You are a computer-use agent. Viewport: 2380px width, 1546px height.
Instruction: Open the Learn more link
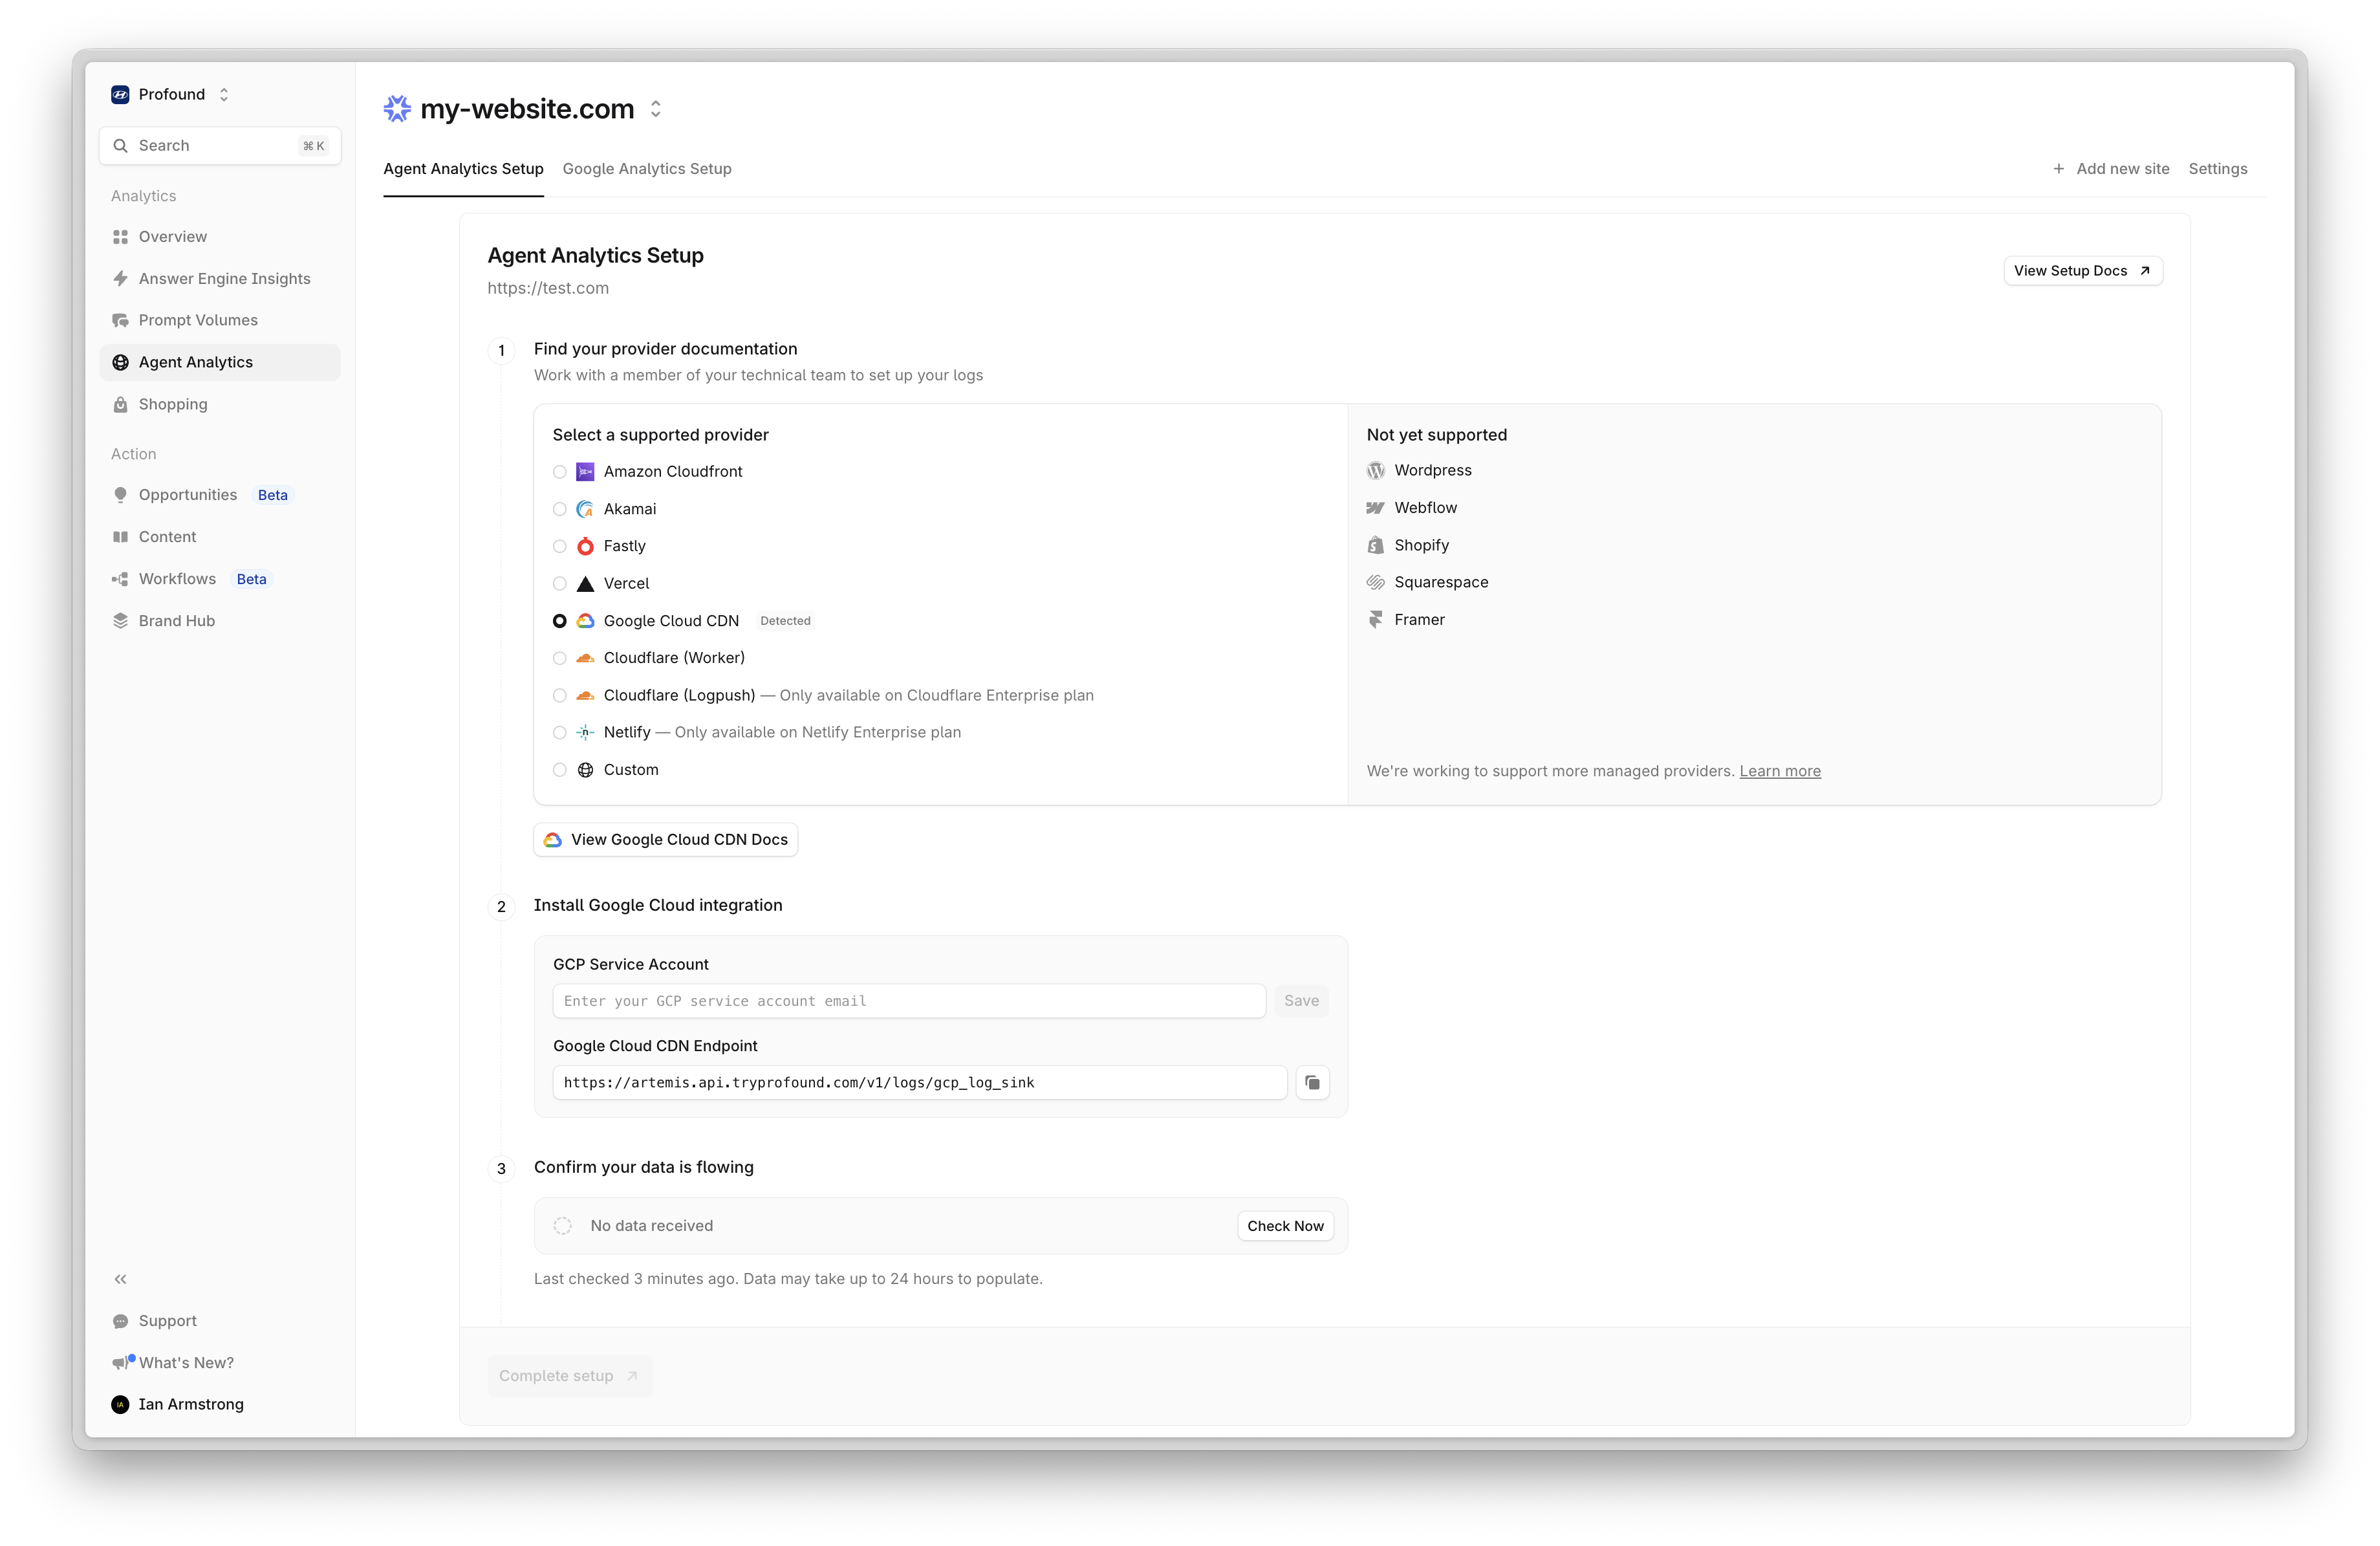[1779, 771]
